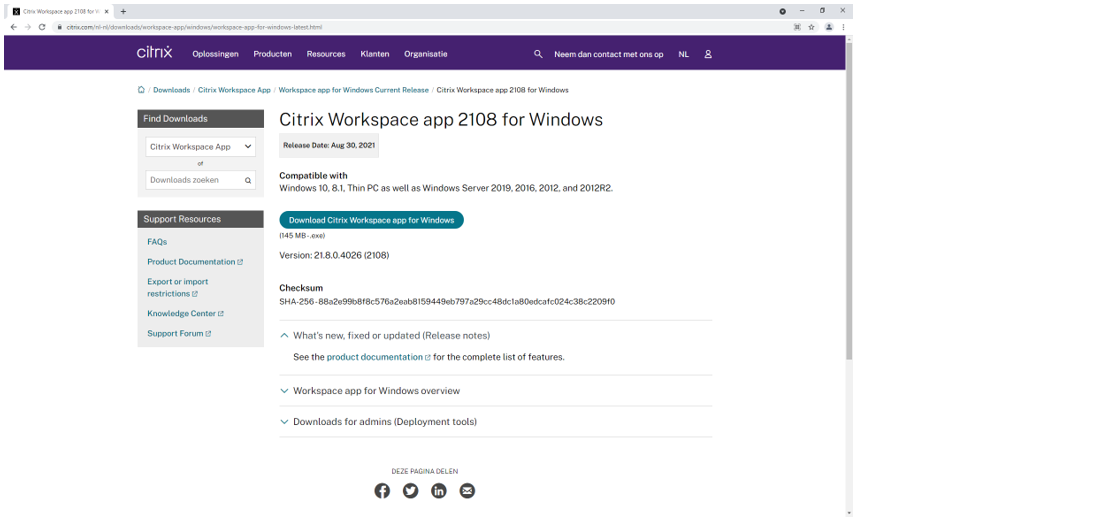
Task: Click the home icon in the breadcrumb
Action: (x=142, y=90)
